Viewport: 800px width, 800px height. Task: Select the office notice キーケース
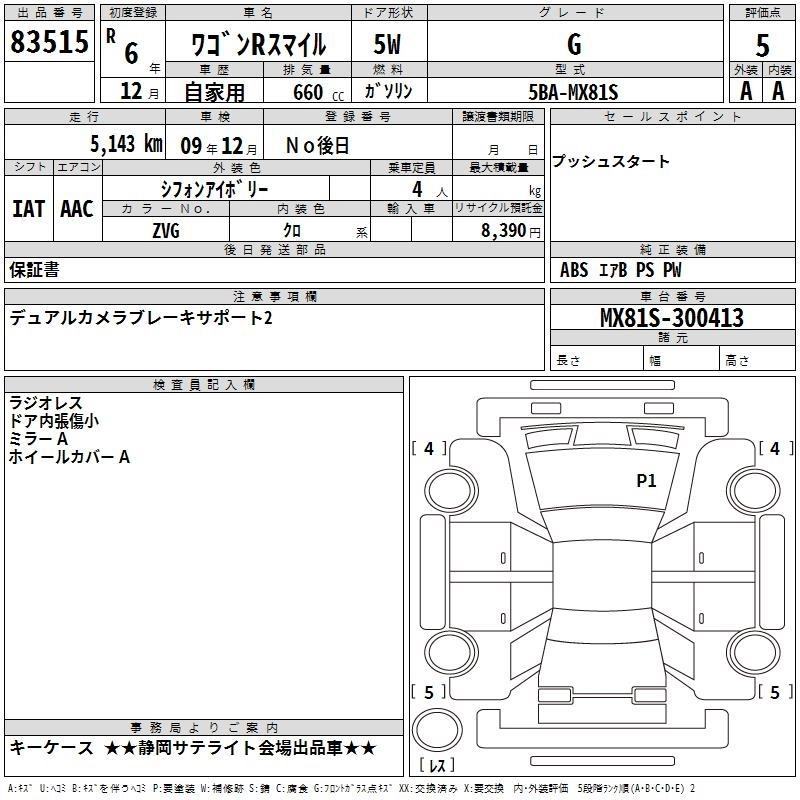[x=52, y=748]
